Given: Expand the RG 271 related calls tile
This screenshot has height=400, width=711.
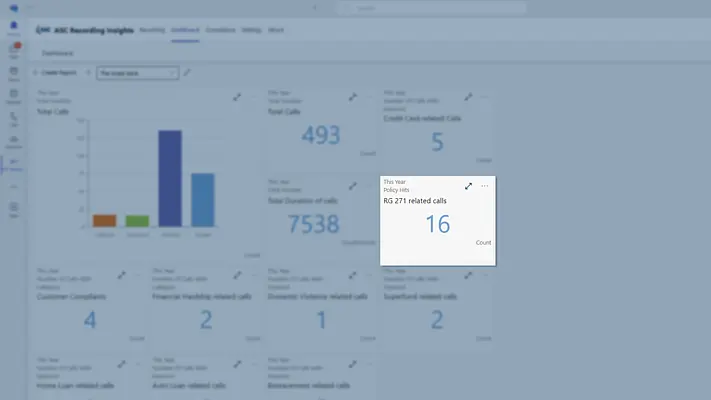Looking at the screenshot, I should [468, 186].
